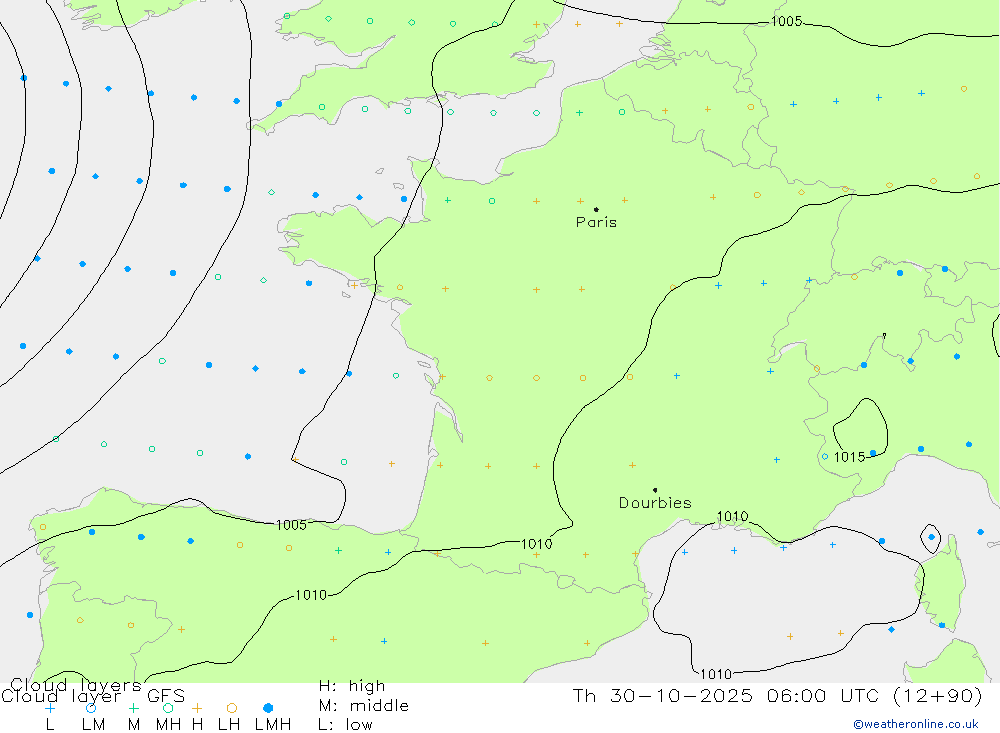
Task: Open the weatheronline.co.uk copyright link
Action: point(916,724)
